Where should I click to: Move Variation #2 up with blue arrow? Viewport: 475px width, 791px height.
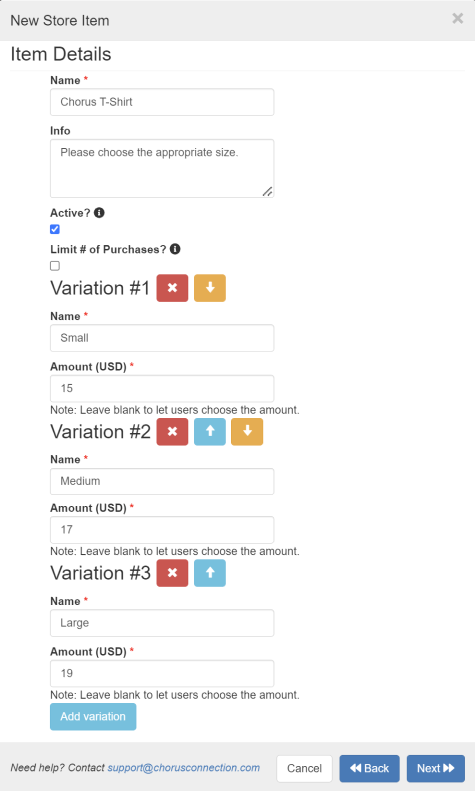210,432
